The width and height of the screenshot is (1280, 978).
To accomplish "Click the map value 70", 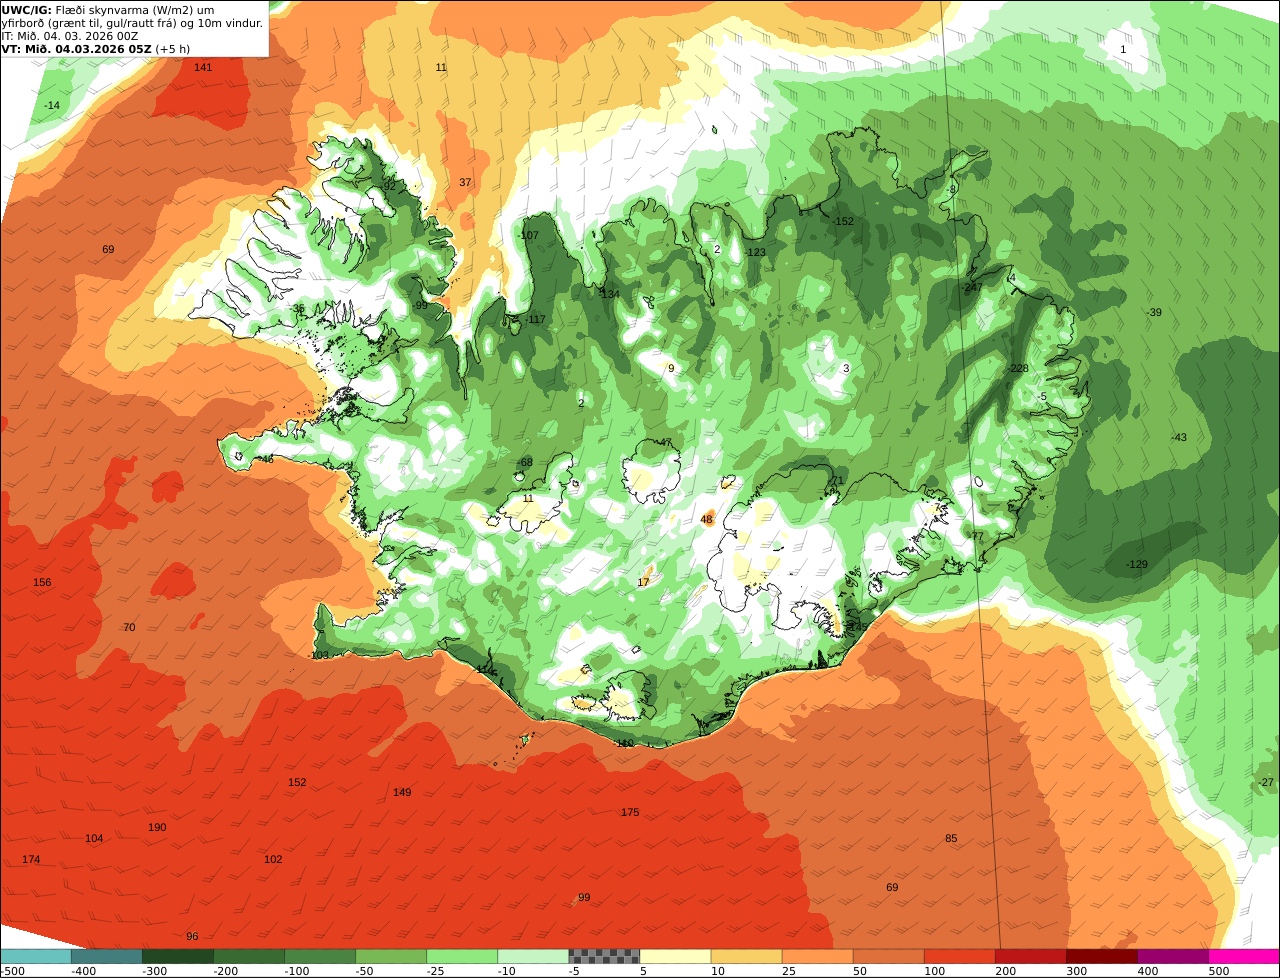I will click(x=128, y=627).
